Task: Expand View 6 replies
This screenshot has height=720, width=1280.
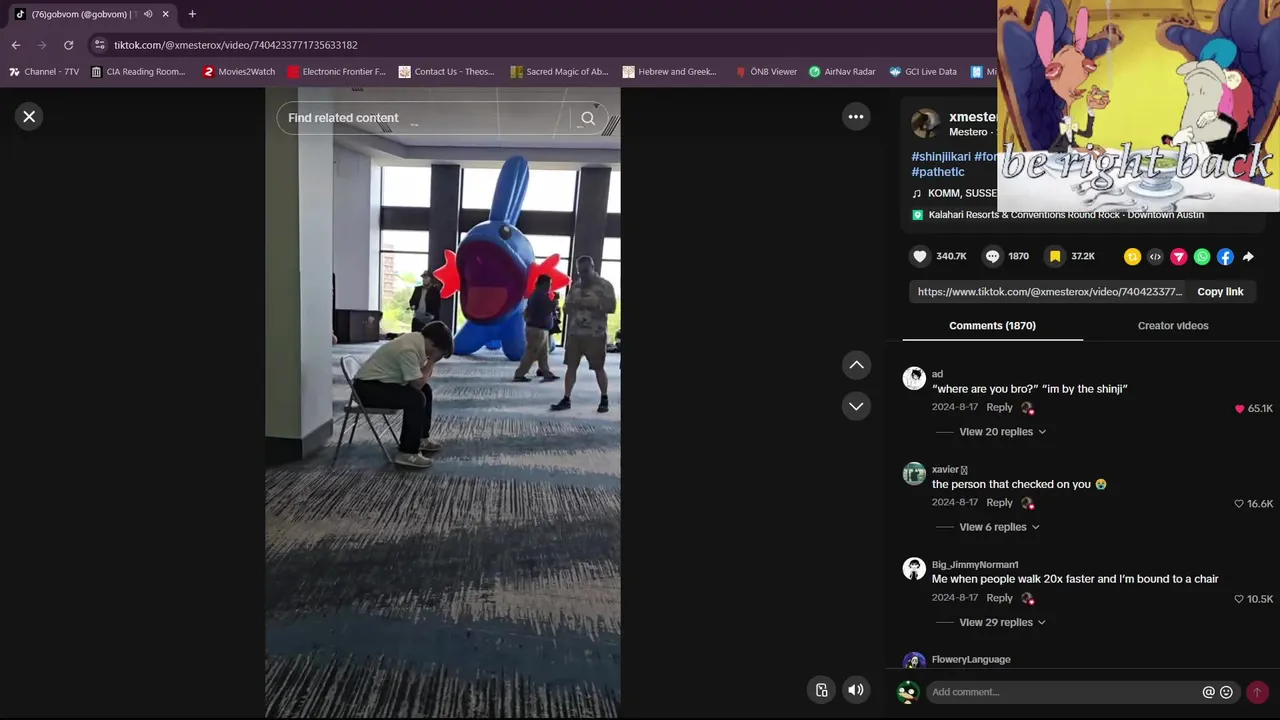Action: 999,527
